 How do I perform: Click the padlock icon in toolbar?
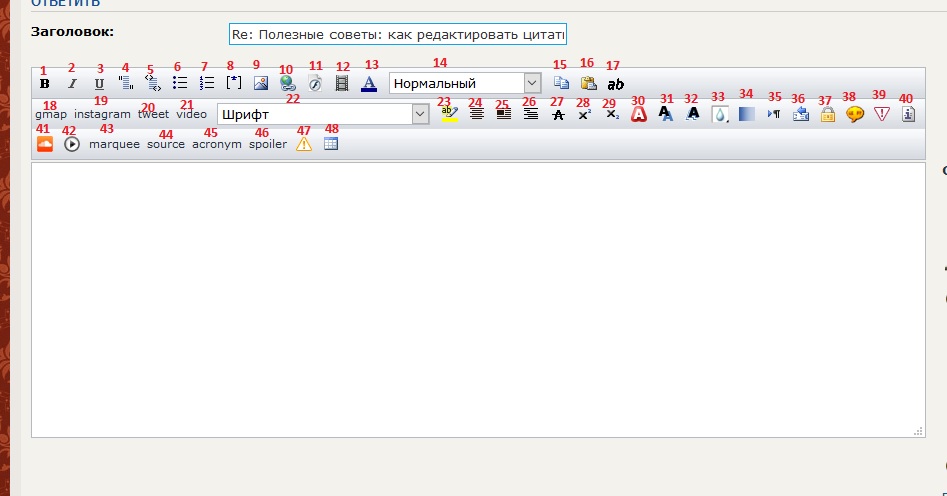click(827, 115)
